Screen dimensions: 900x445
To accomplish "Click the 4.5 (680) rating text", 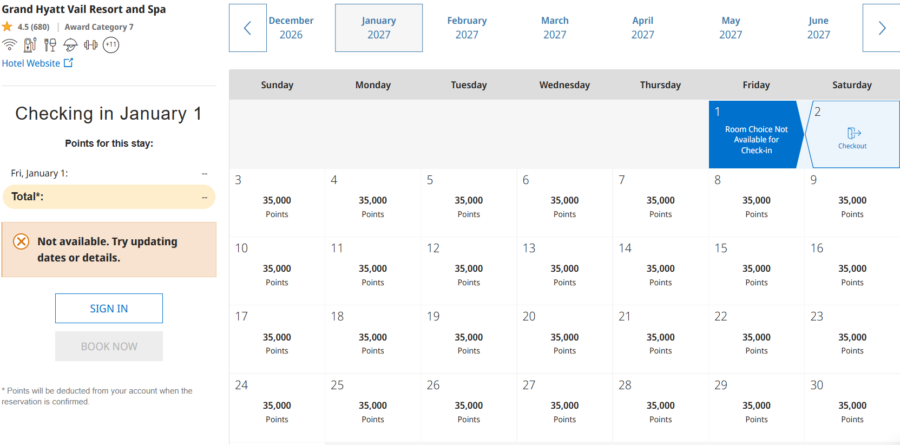I will pyautogui.click(x=33, y=27).
